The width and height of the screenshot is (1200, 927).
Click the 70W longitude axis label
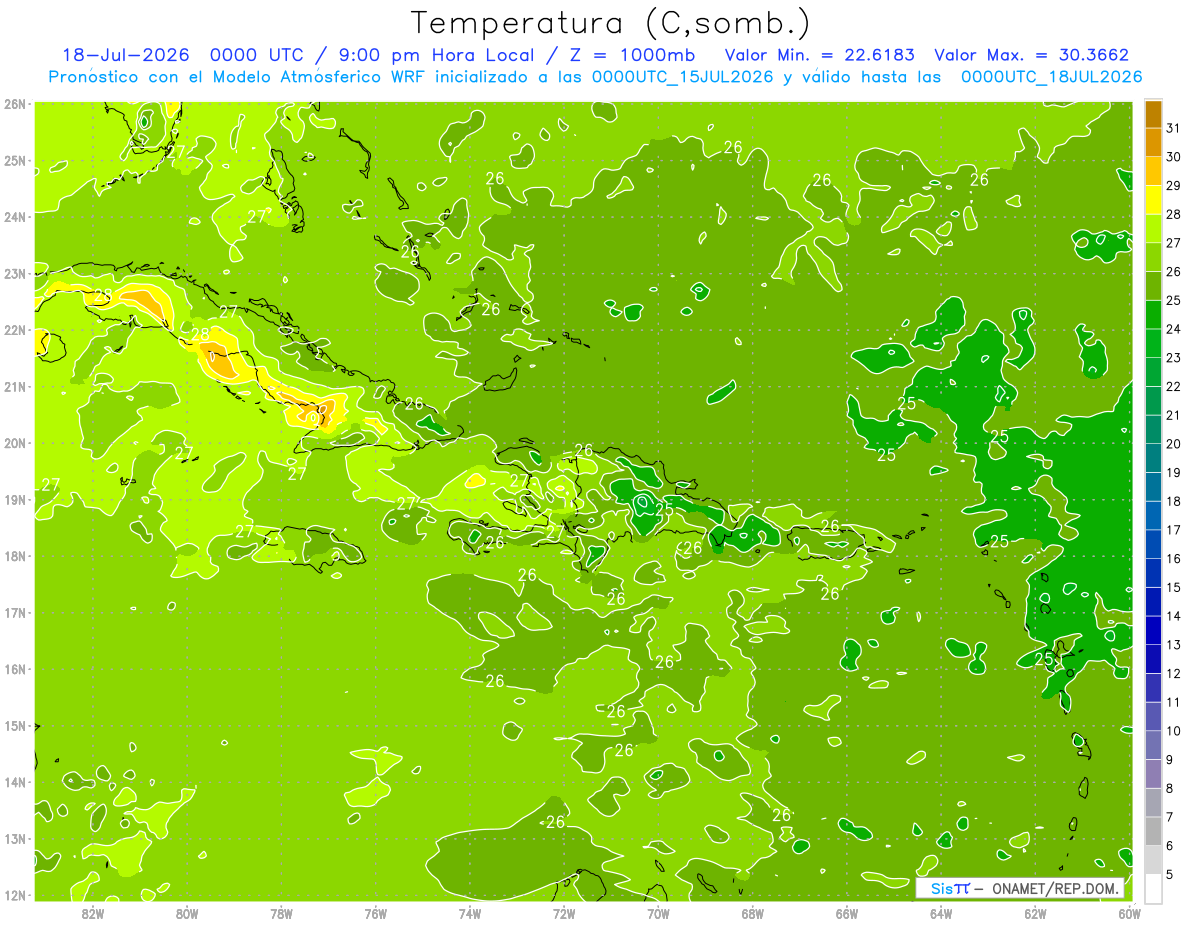658,913
